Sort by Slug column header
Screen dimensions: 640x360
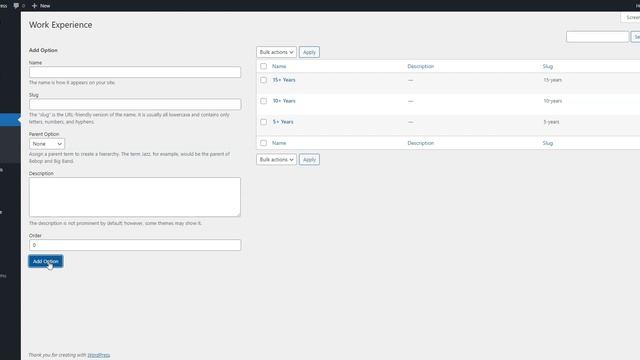pos(548,66)
